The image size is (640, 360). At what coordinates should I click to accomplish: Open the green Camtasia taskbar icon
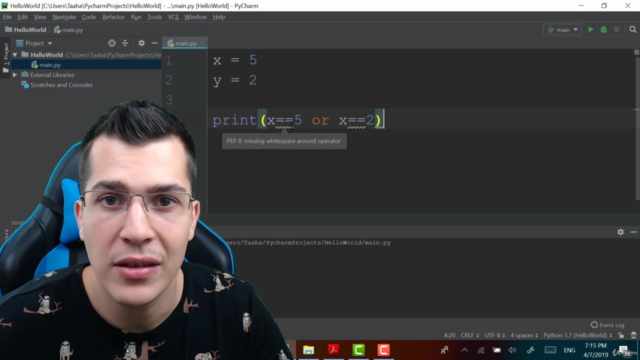tap(358, 350)
